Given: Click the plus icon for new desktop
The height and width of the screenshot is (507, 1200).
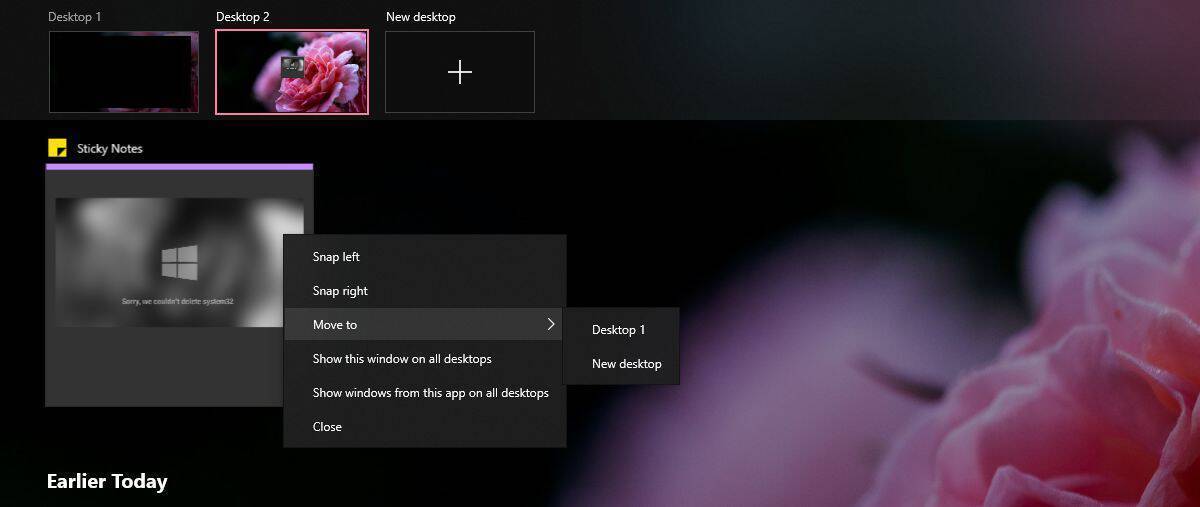Looking at the screenshot, I should click(460, 72).
